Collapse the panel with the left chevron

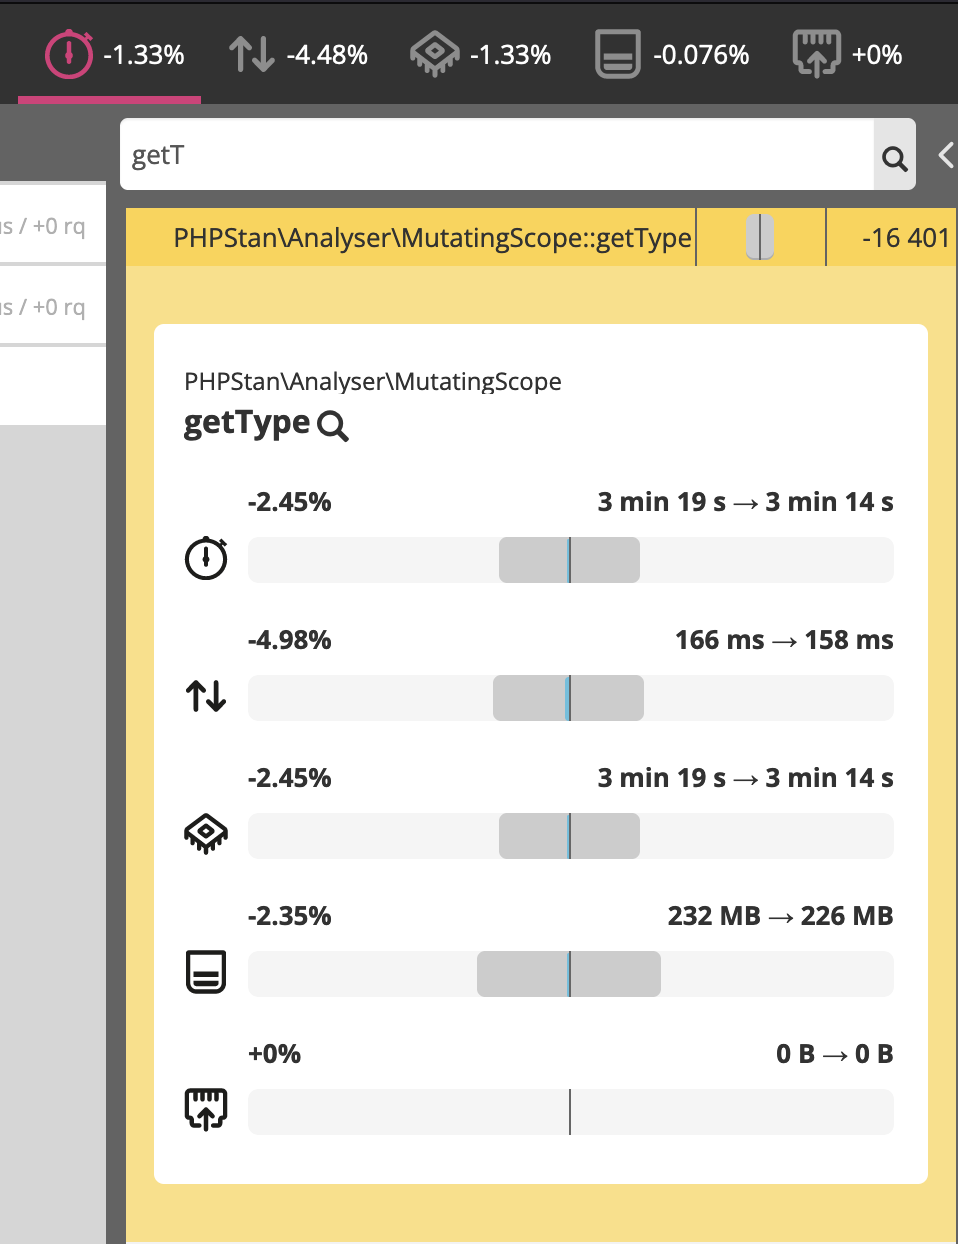[945, 155]
